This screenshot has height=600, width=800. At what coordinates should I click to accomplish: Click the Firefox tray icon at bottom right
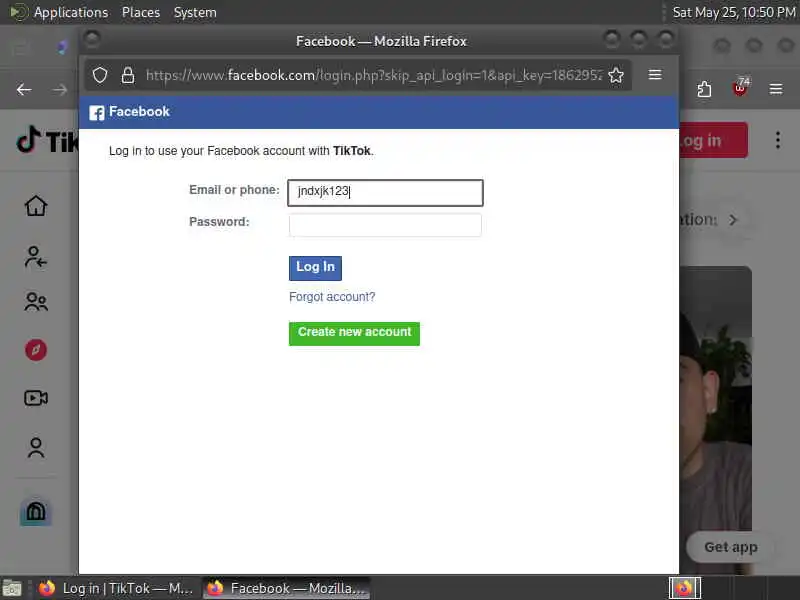(x=685, y=588)
